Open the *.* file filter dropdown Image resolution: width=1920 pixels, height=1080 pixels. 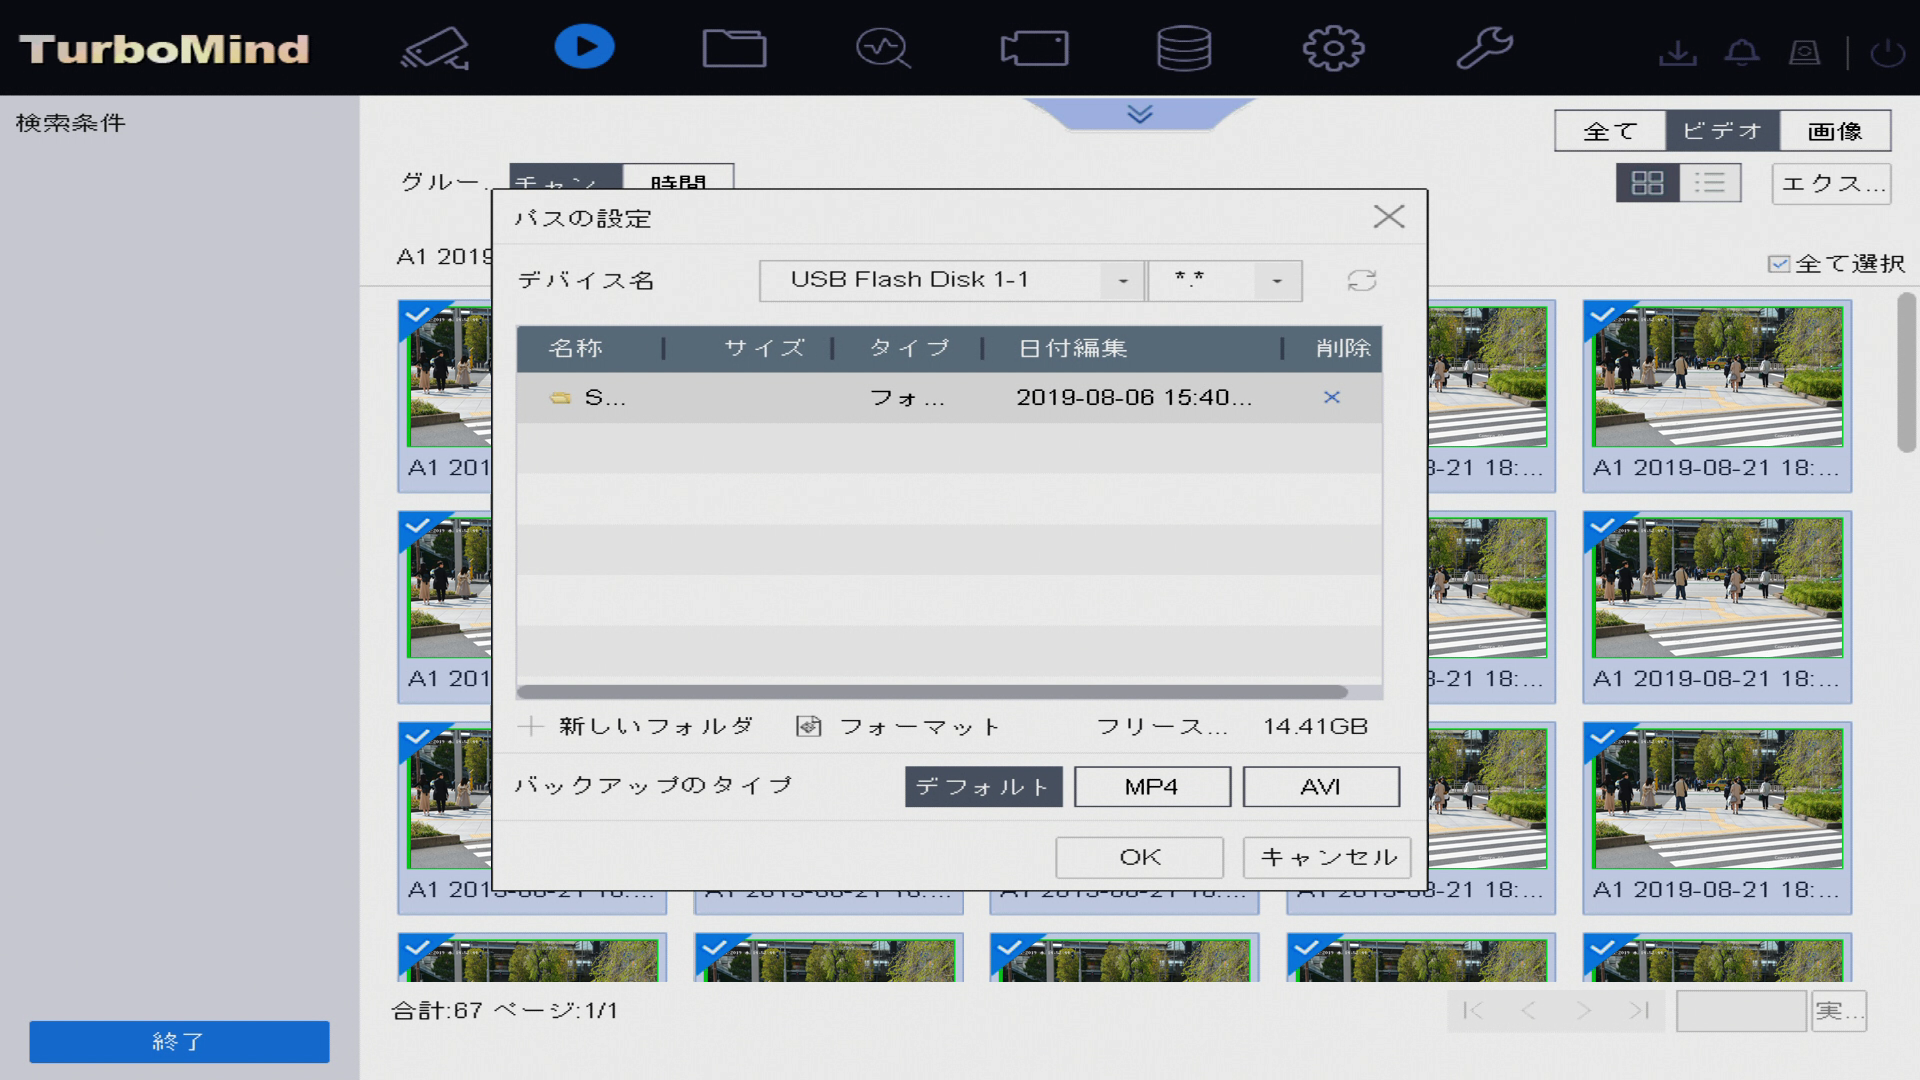click(x=1276, y=281)
